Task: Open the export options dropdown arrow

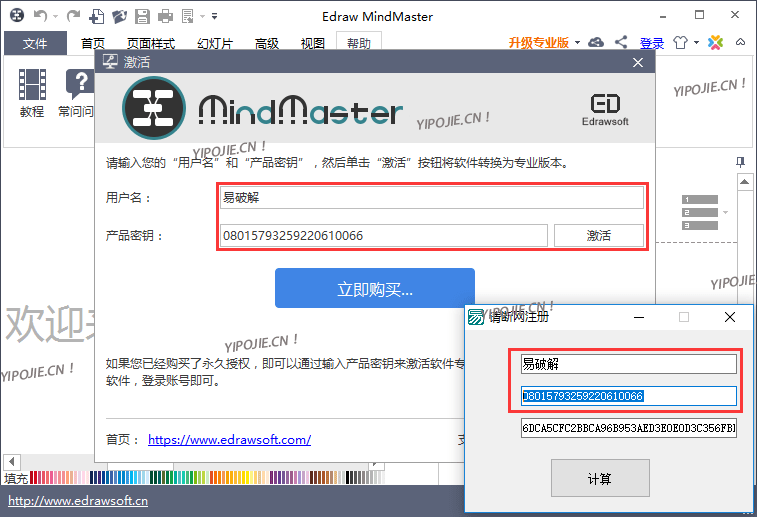Action: tap(202, 17)
